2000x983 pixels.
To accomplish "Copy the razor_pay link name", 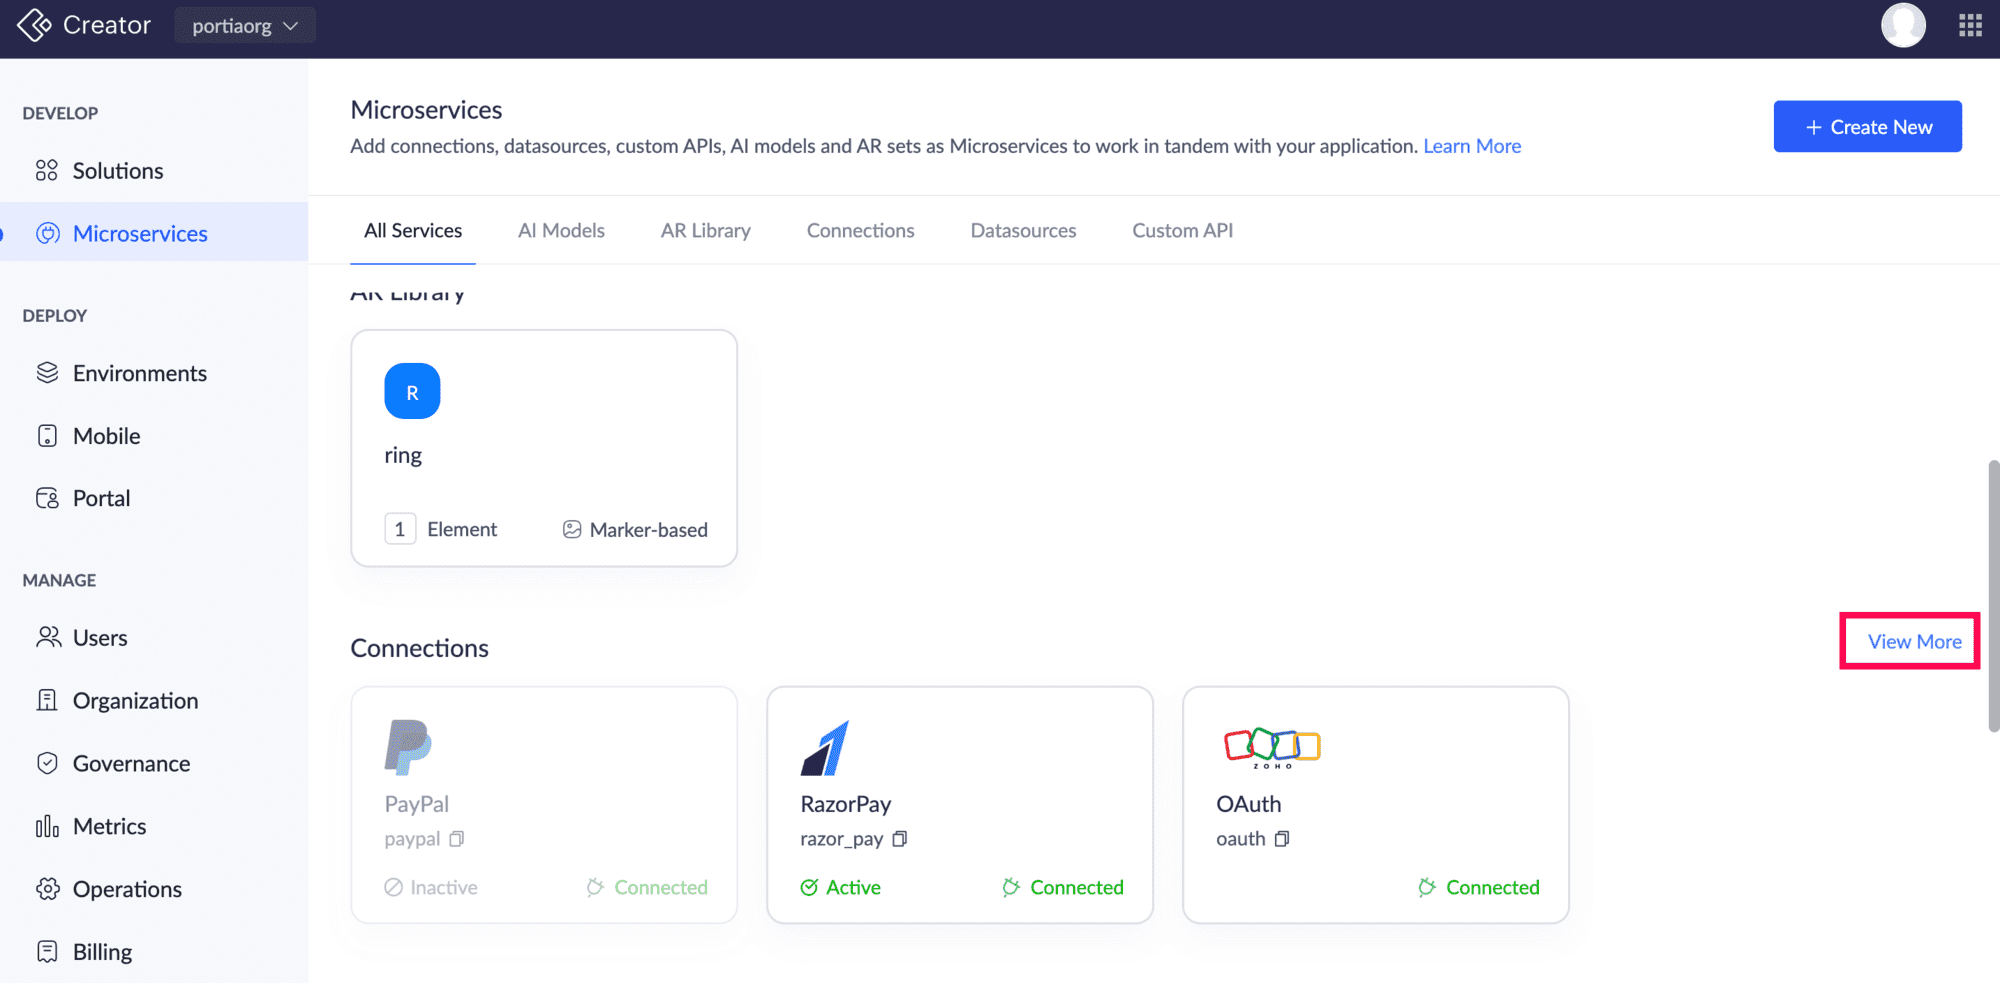I will click(900, 839).
